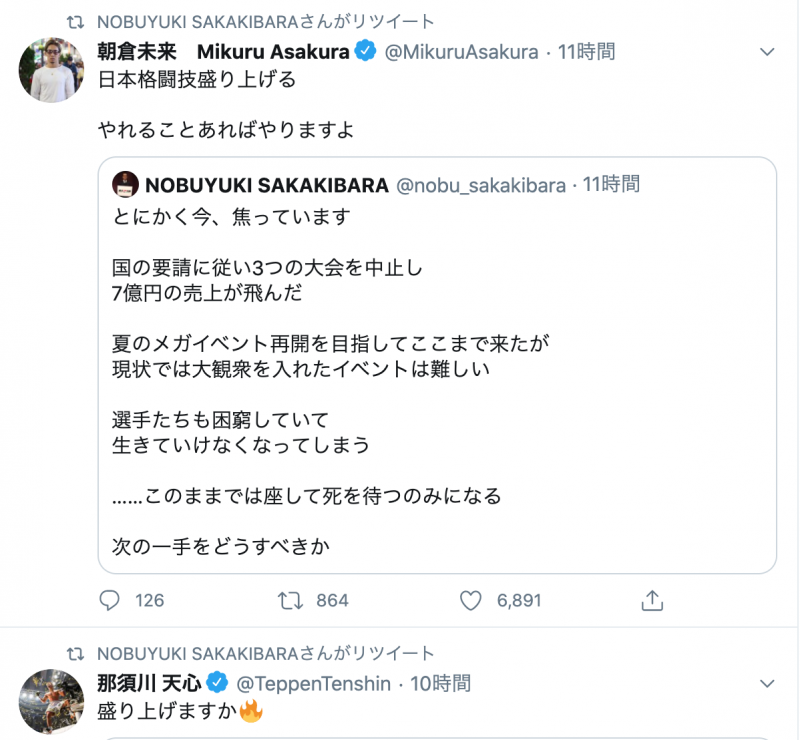This screenshot has height=740, width=800.
Task: Click Mikuru Asakura's profile avatar
Action: (x=52, y=70)
